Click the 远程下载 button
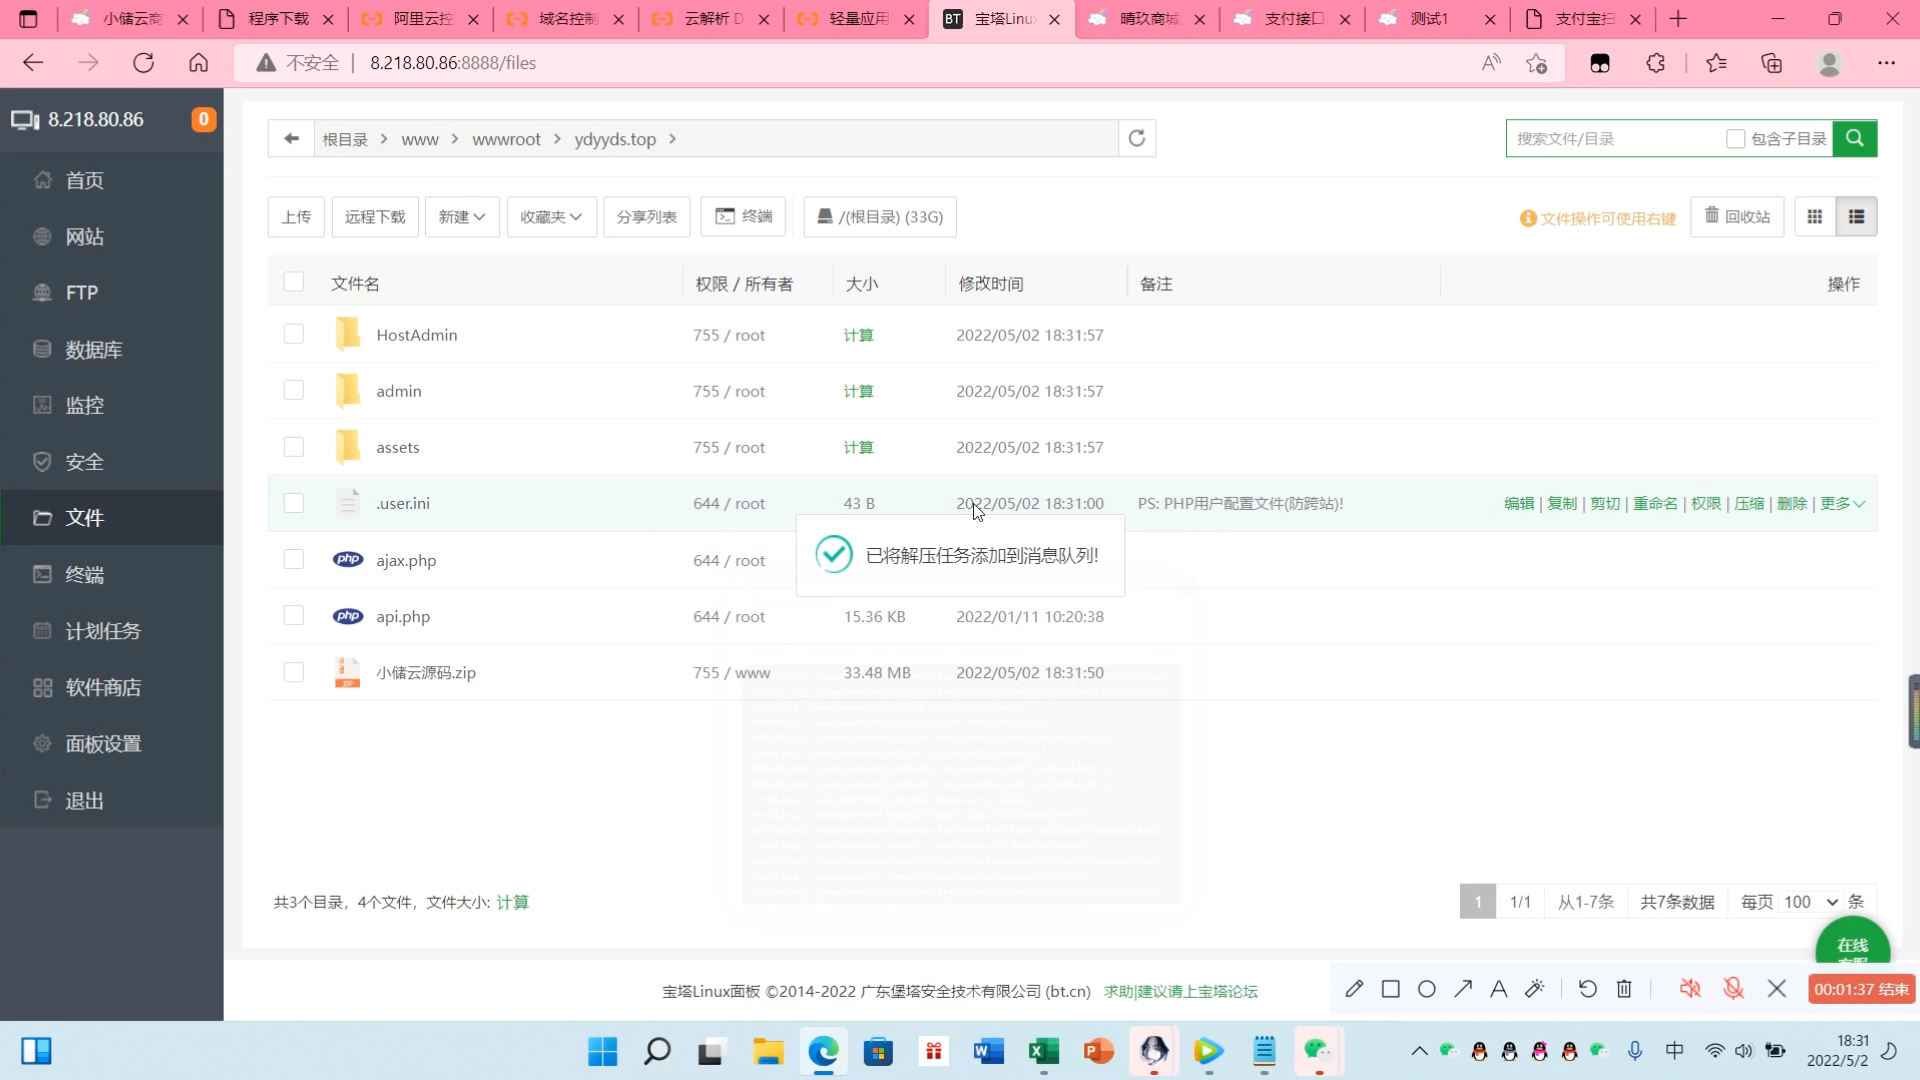The width and height of the screenshot is (1920, 1080). (x=375, y=217)
